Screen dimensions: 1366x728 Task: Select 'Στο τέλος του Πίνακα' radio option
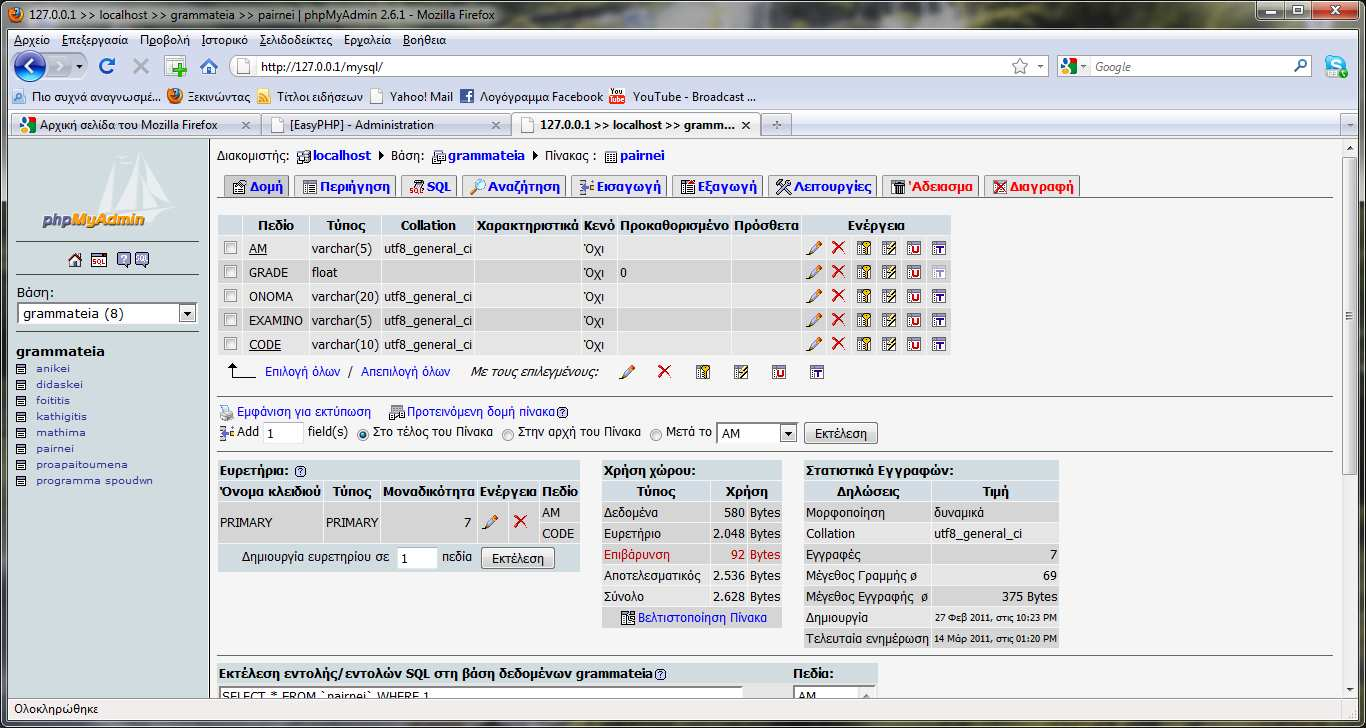click(x=363, y=434)
